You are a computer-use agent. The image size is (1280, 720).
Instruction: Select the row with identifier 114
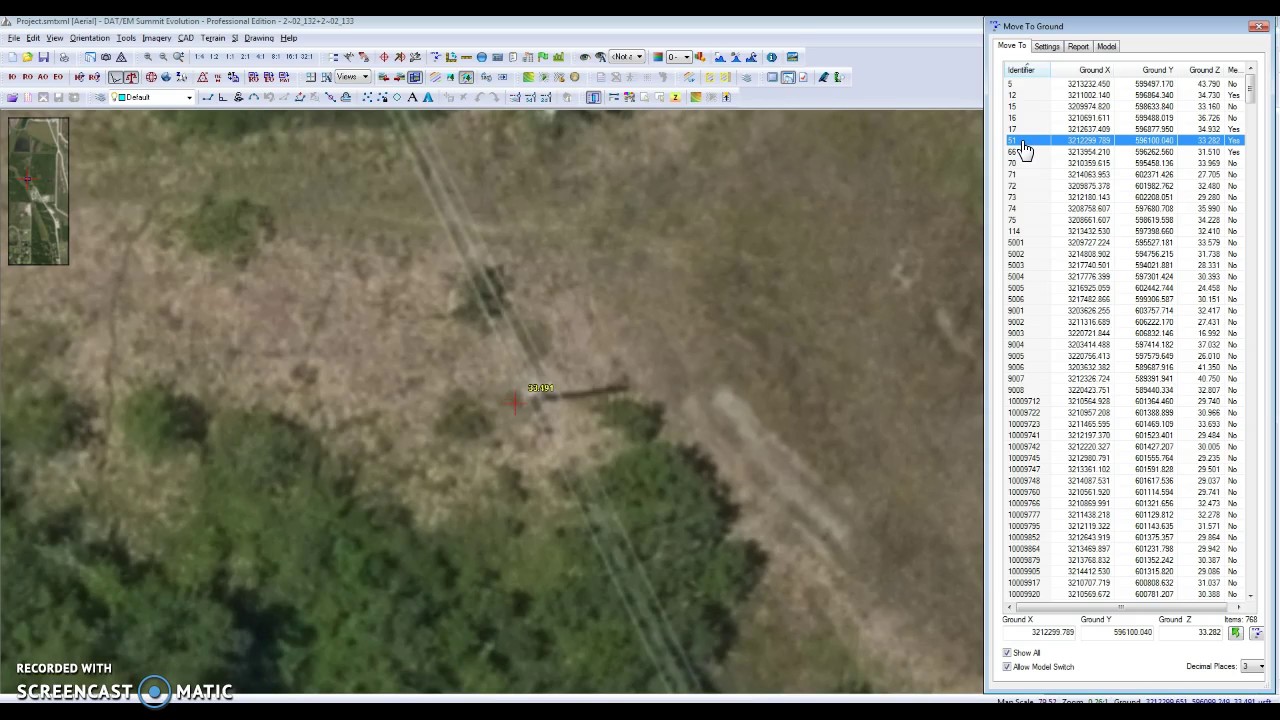pyautogui.click(x=1124, y=231)
